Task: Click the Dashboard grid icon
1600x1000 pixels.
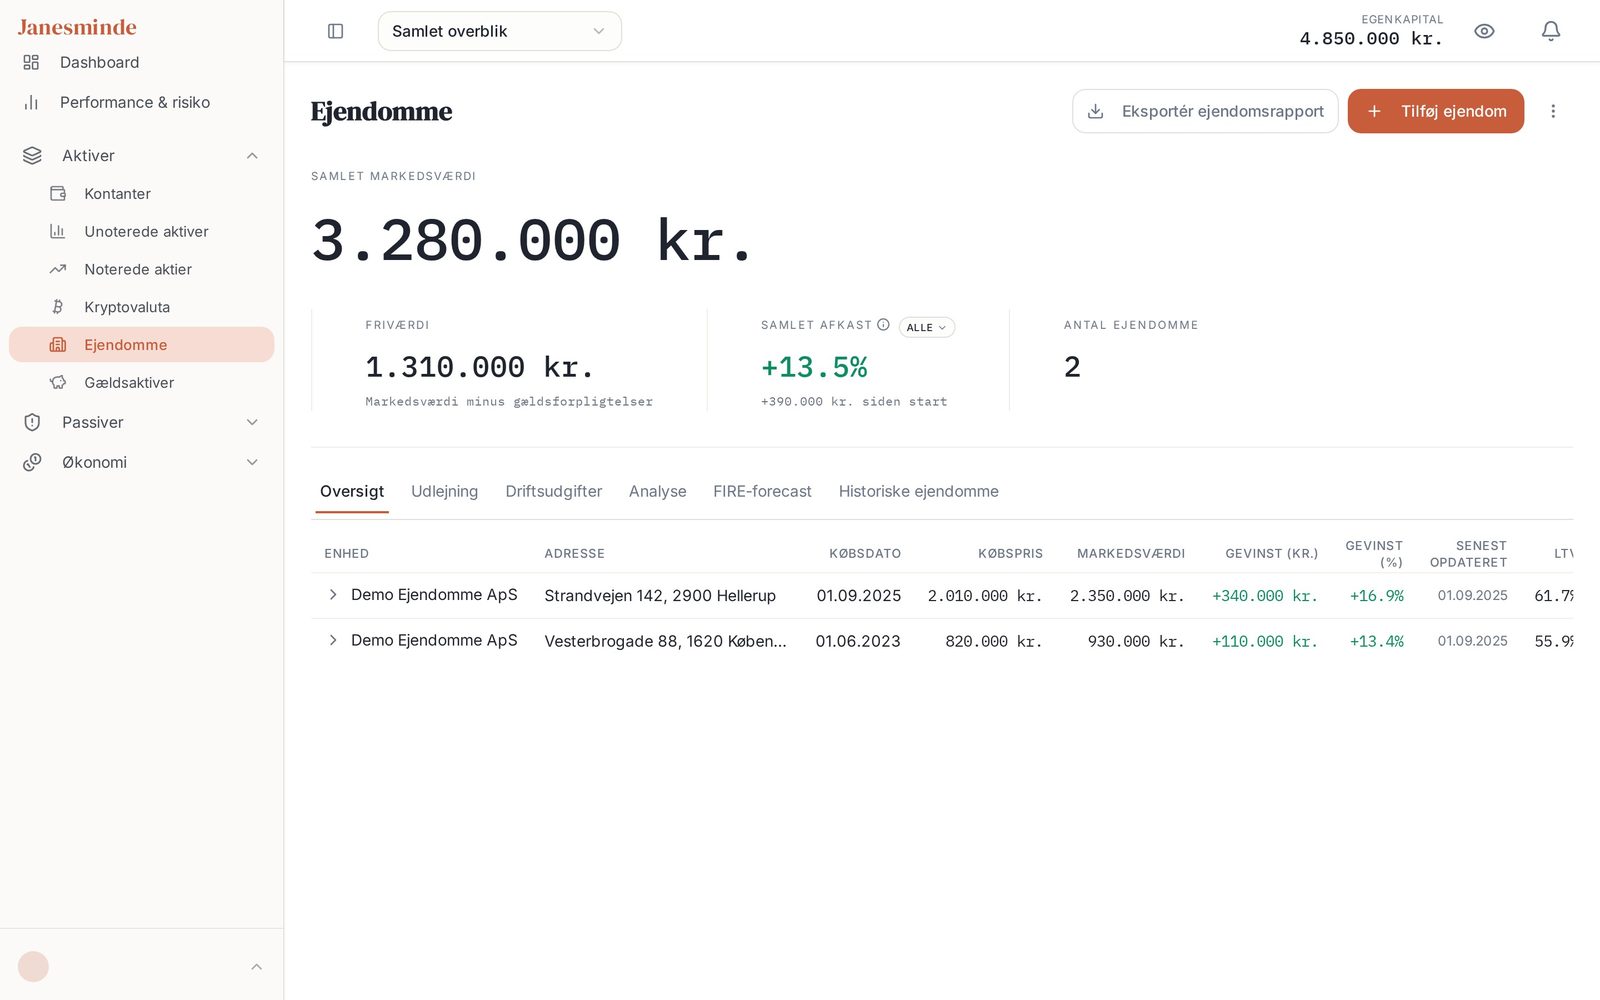Action: [x=31, y=62]
